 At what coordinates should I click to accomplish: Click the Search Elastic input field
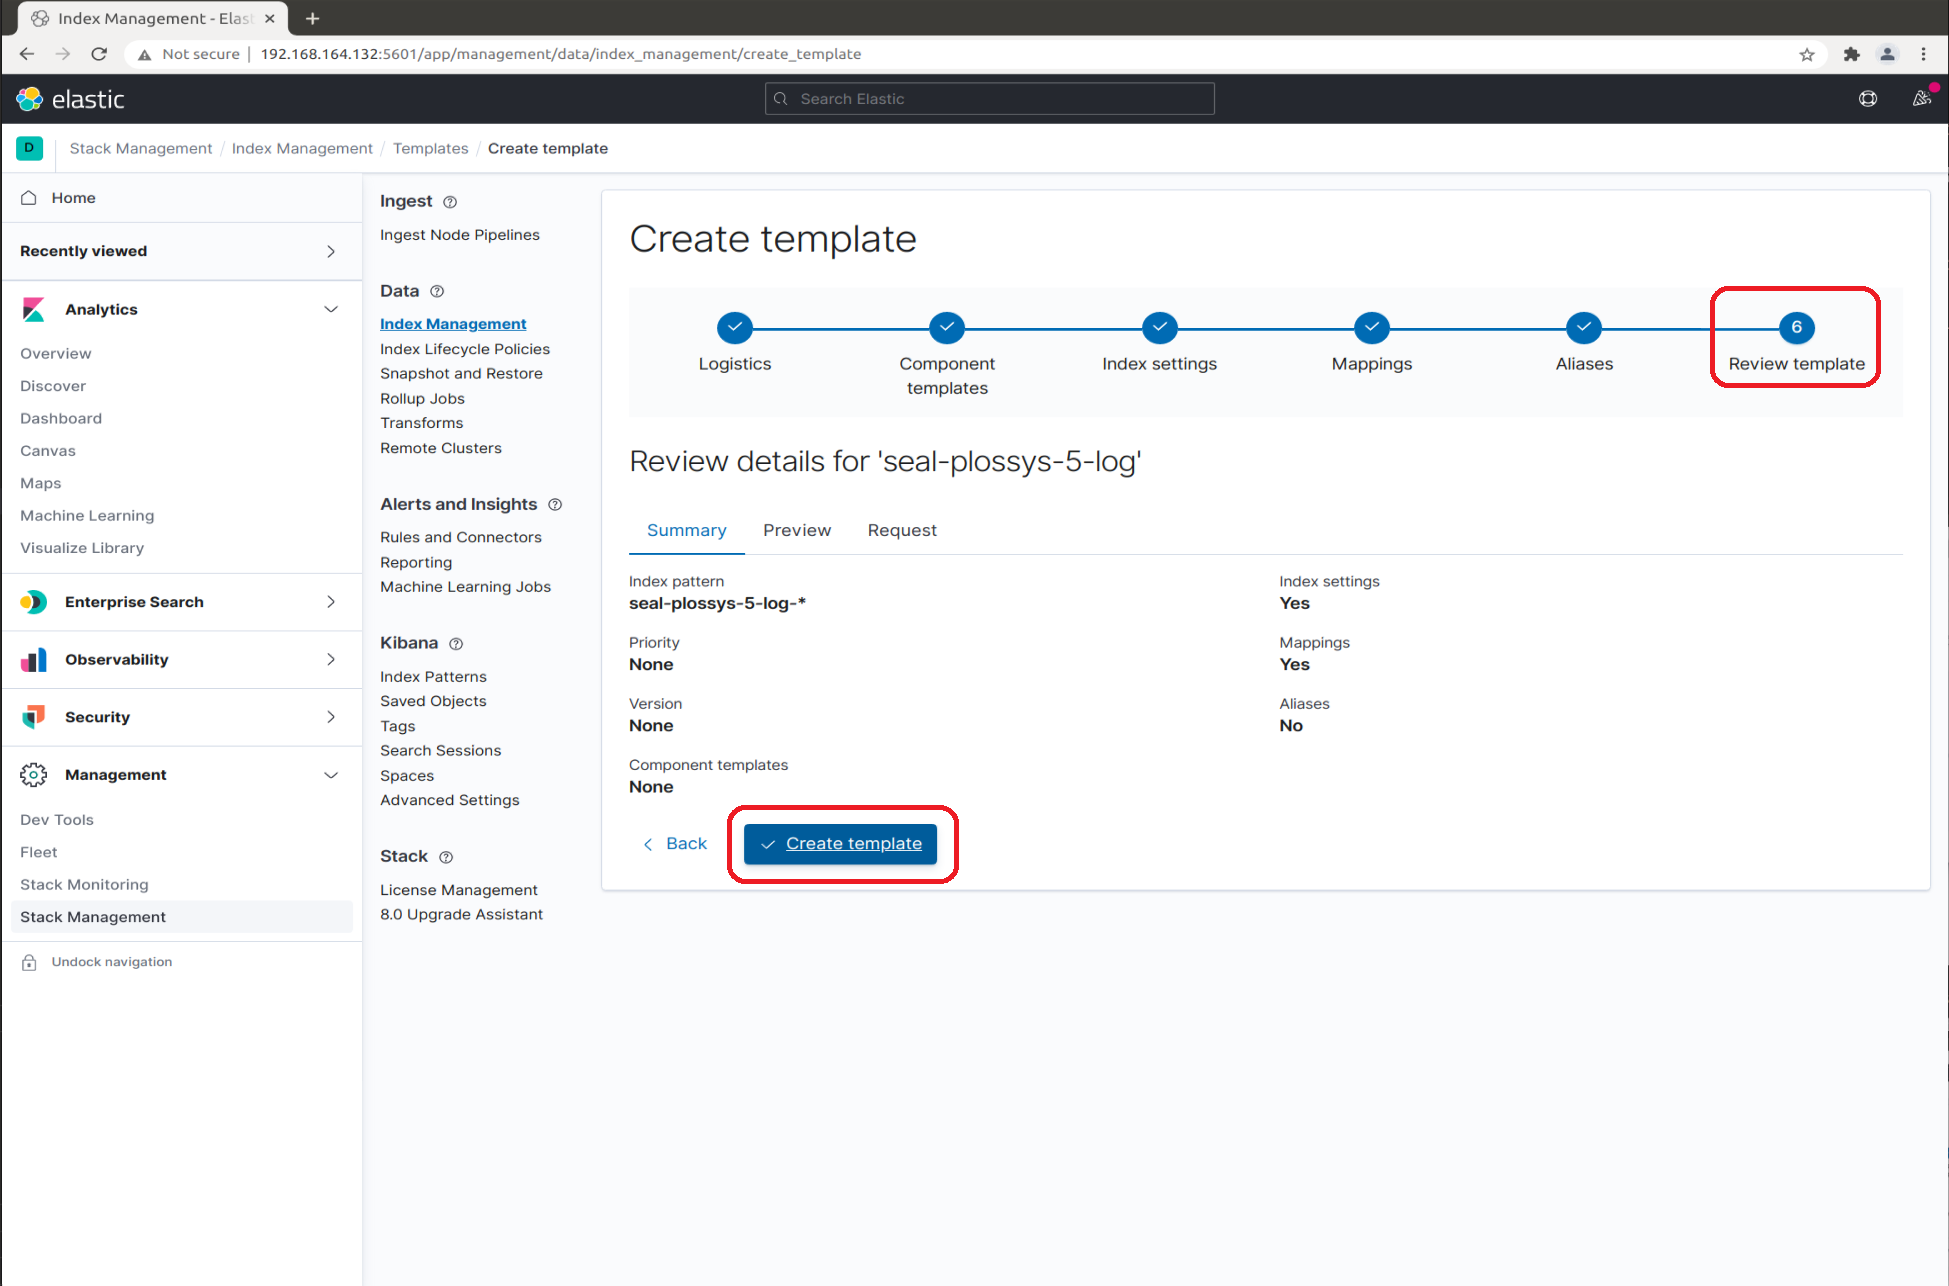click(990, 99)
